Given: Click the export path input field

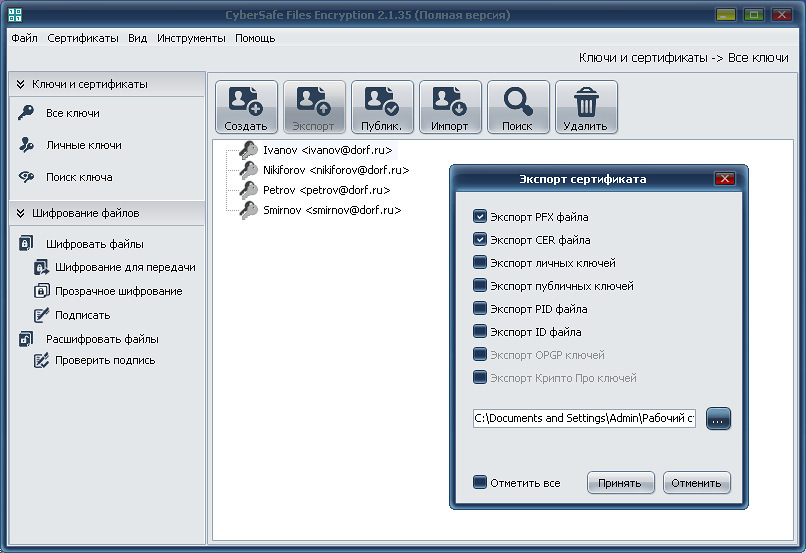Looking at the screenshot, I should pyautogui.click(x=584, y=418).
